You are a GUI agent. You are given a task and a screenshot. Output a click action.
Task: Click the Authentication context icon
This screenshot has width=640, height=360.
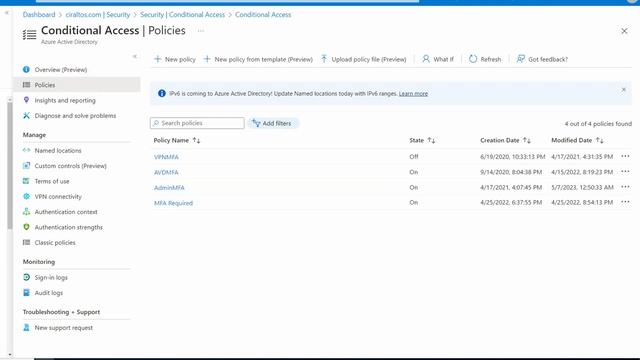coord(27,212)
